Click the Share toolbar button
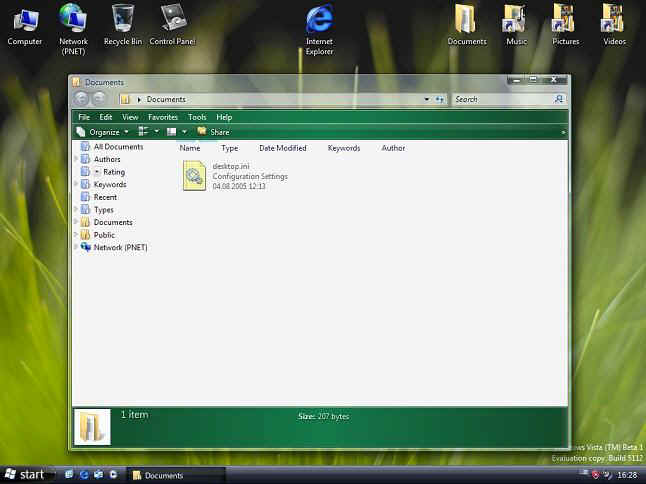The width and height of the screenshot is (646, 484). coord(213,132)
